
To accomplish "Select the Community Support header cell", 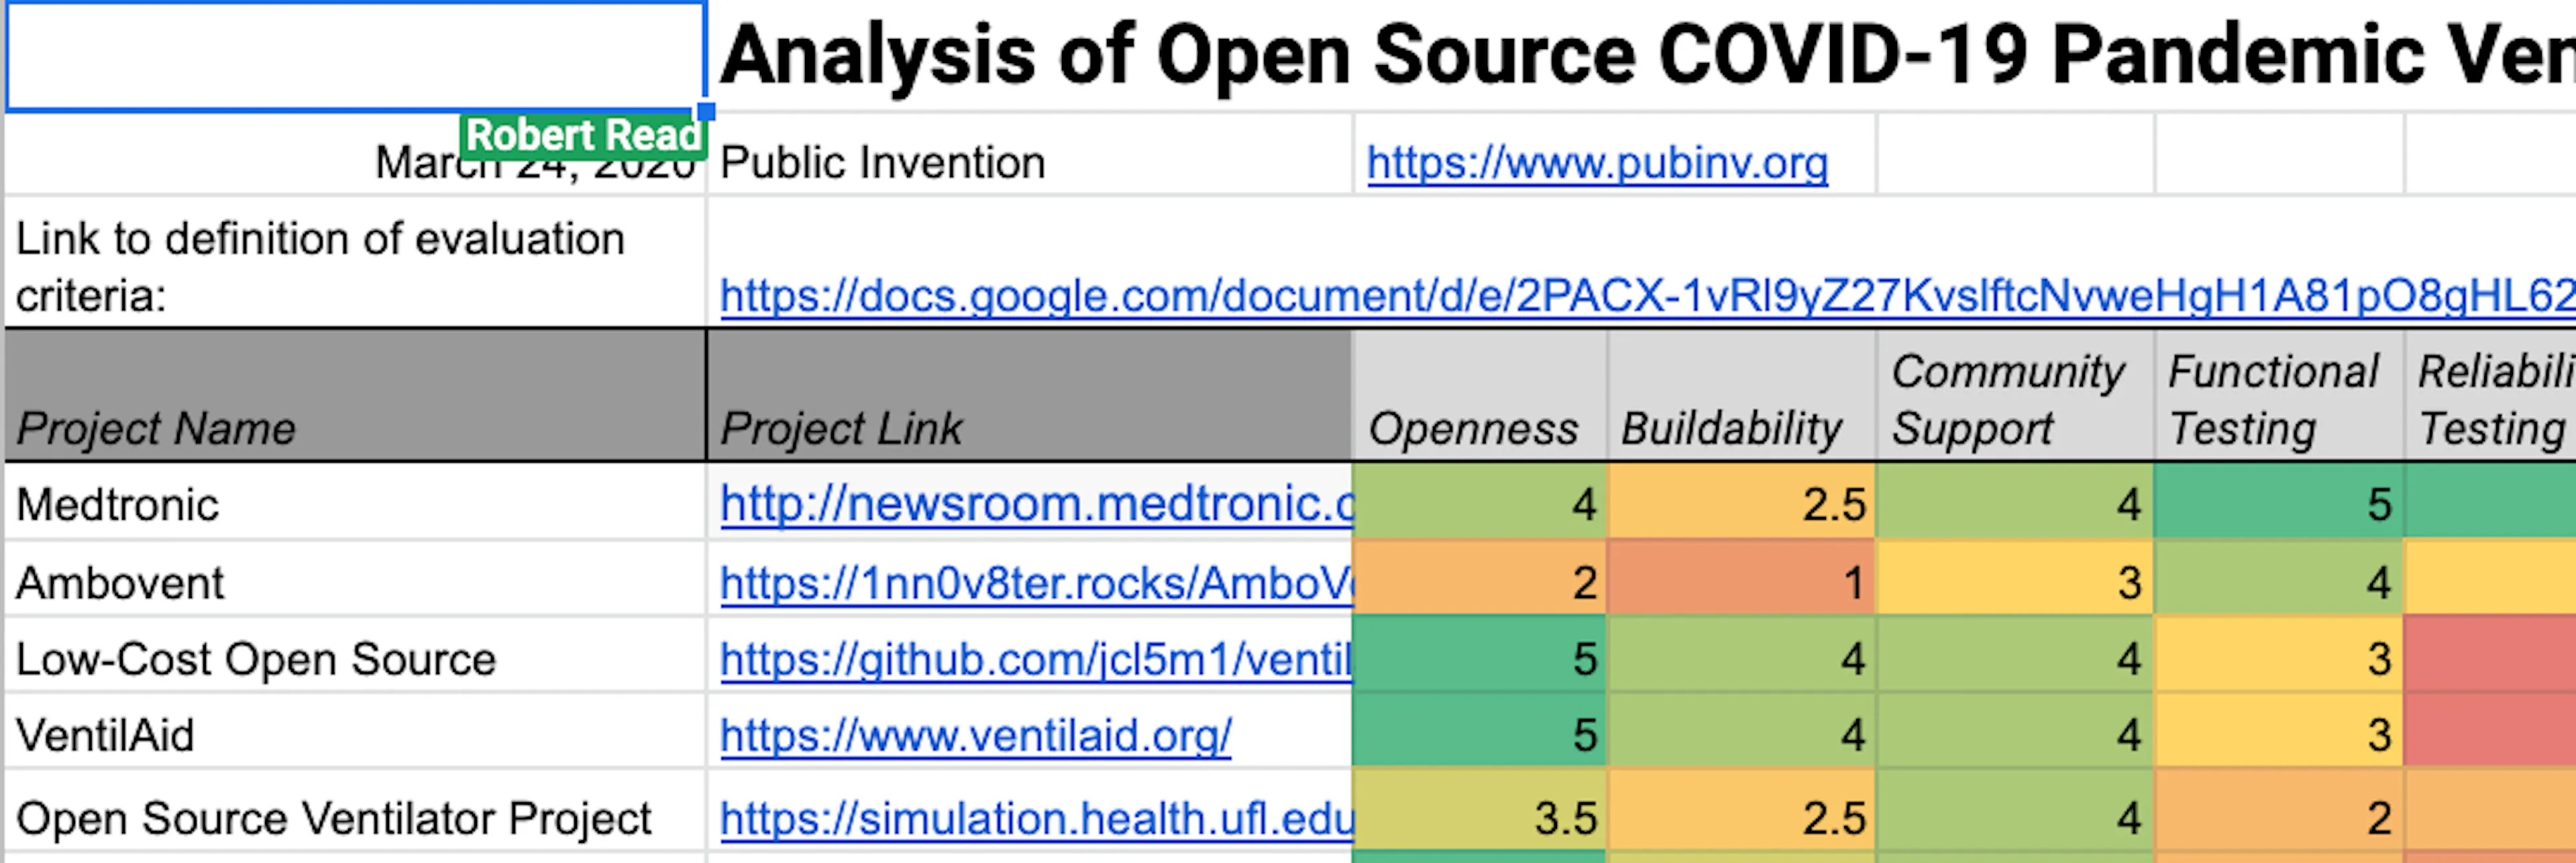I will 2015,395.
